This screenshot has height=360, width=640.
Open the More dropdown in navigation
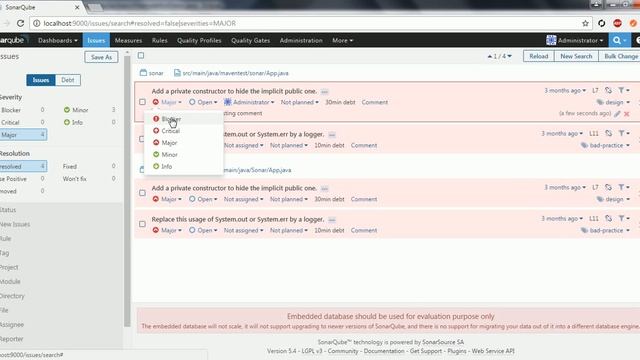(342, 40)
